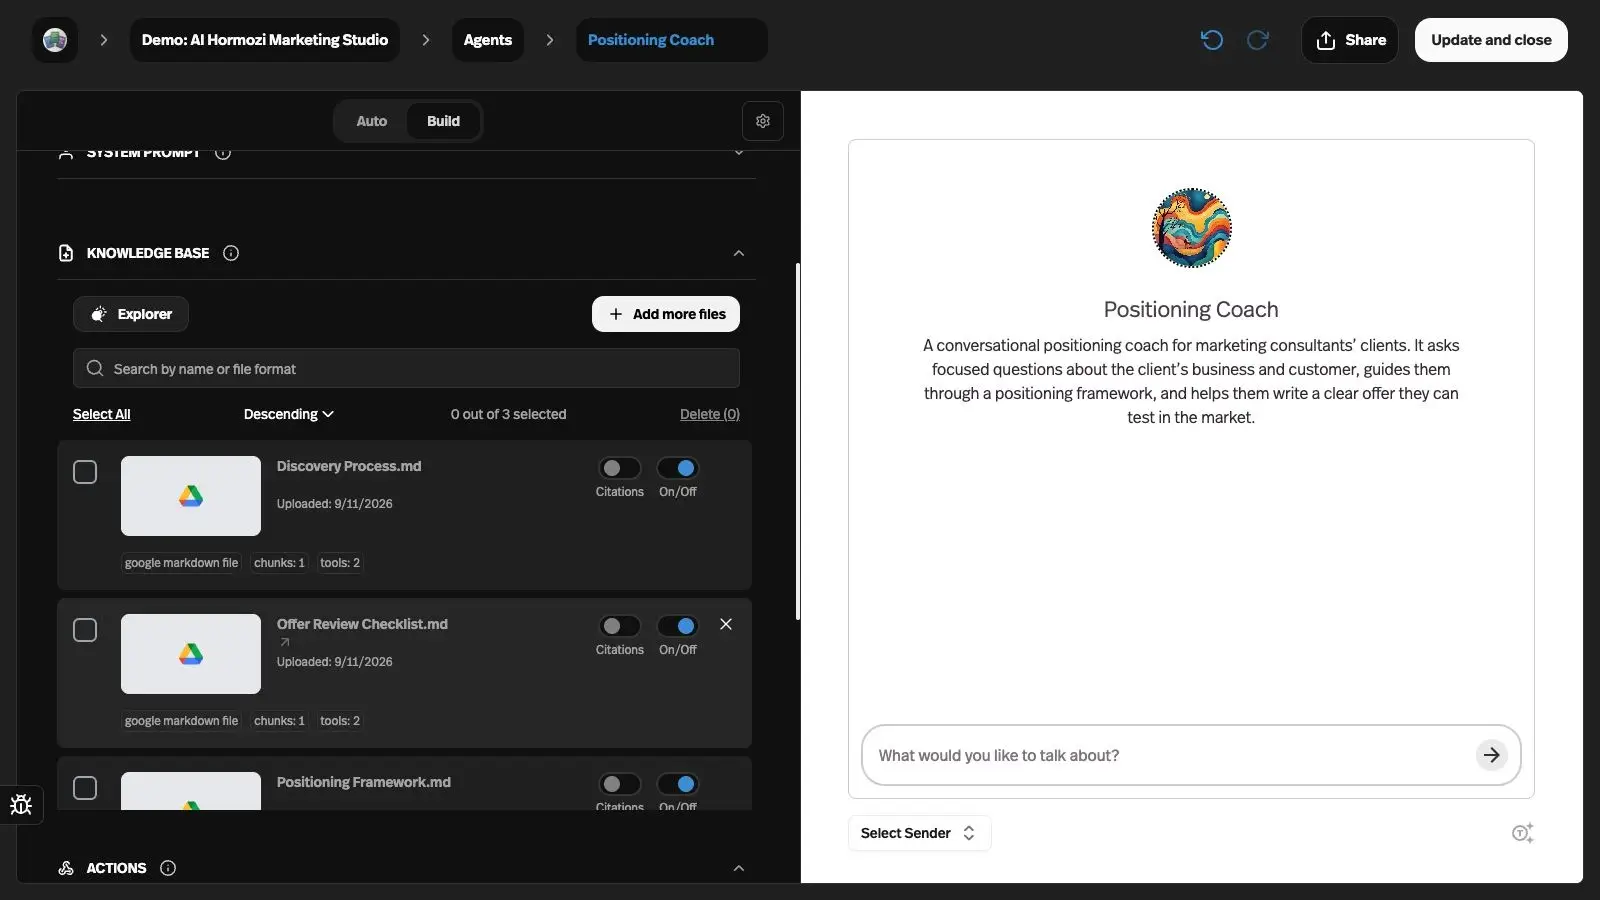Click the bug debug icon
The height and width of the screenshot is (900, 1600).
pyautogui.click(x=21, y=805)
